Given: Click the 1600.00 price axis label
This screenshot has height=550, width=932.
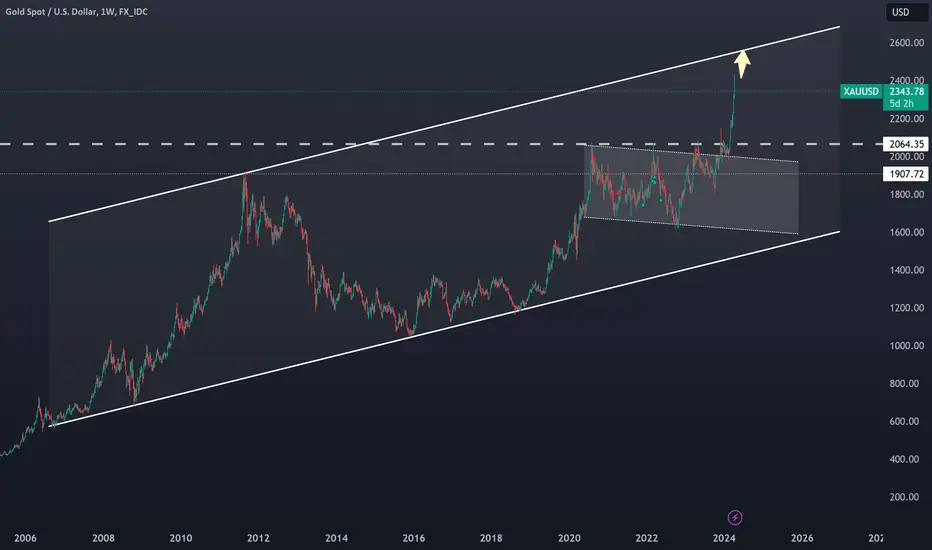Looking at the screenshot, I should [906, 232].
